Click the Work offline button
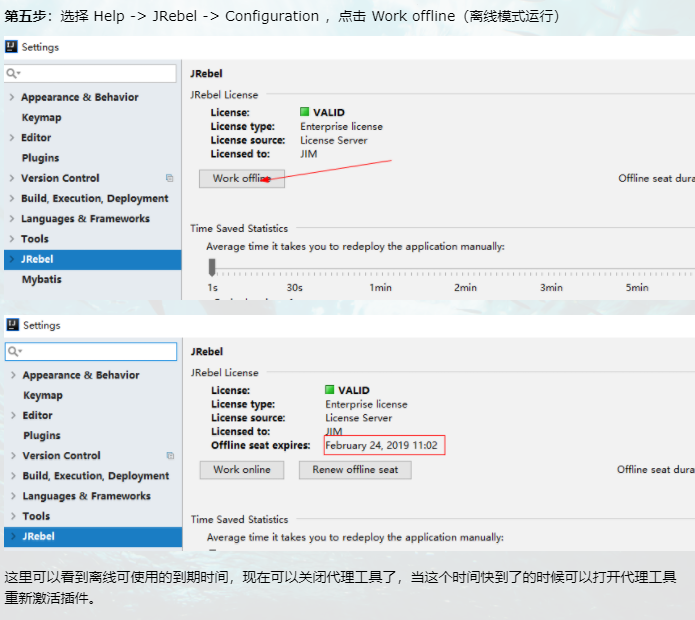 tap(242, 178)
